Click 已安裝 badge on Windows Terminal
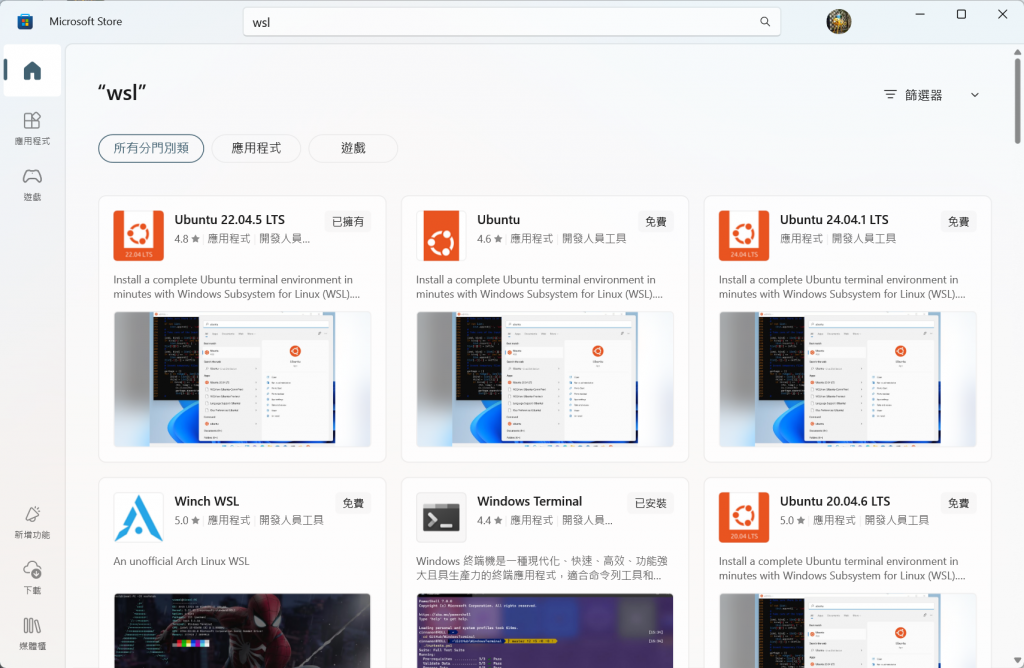Viewport: 1024px width, 668px height. [x=650, y=503]
